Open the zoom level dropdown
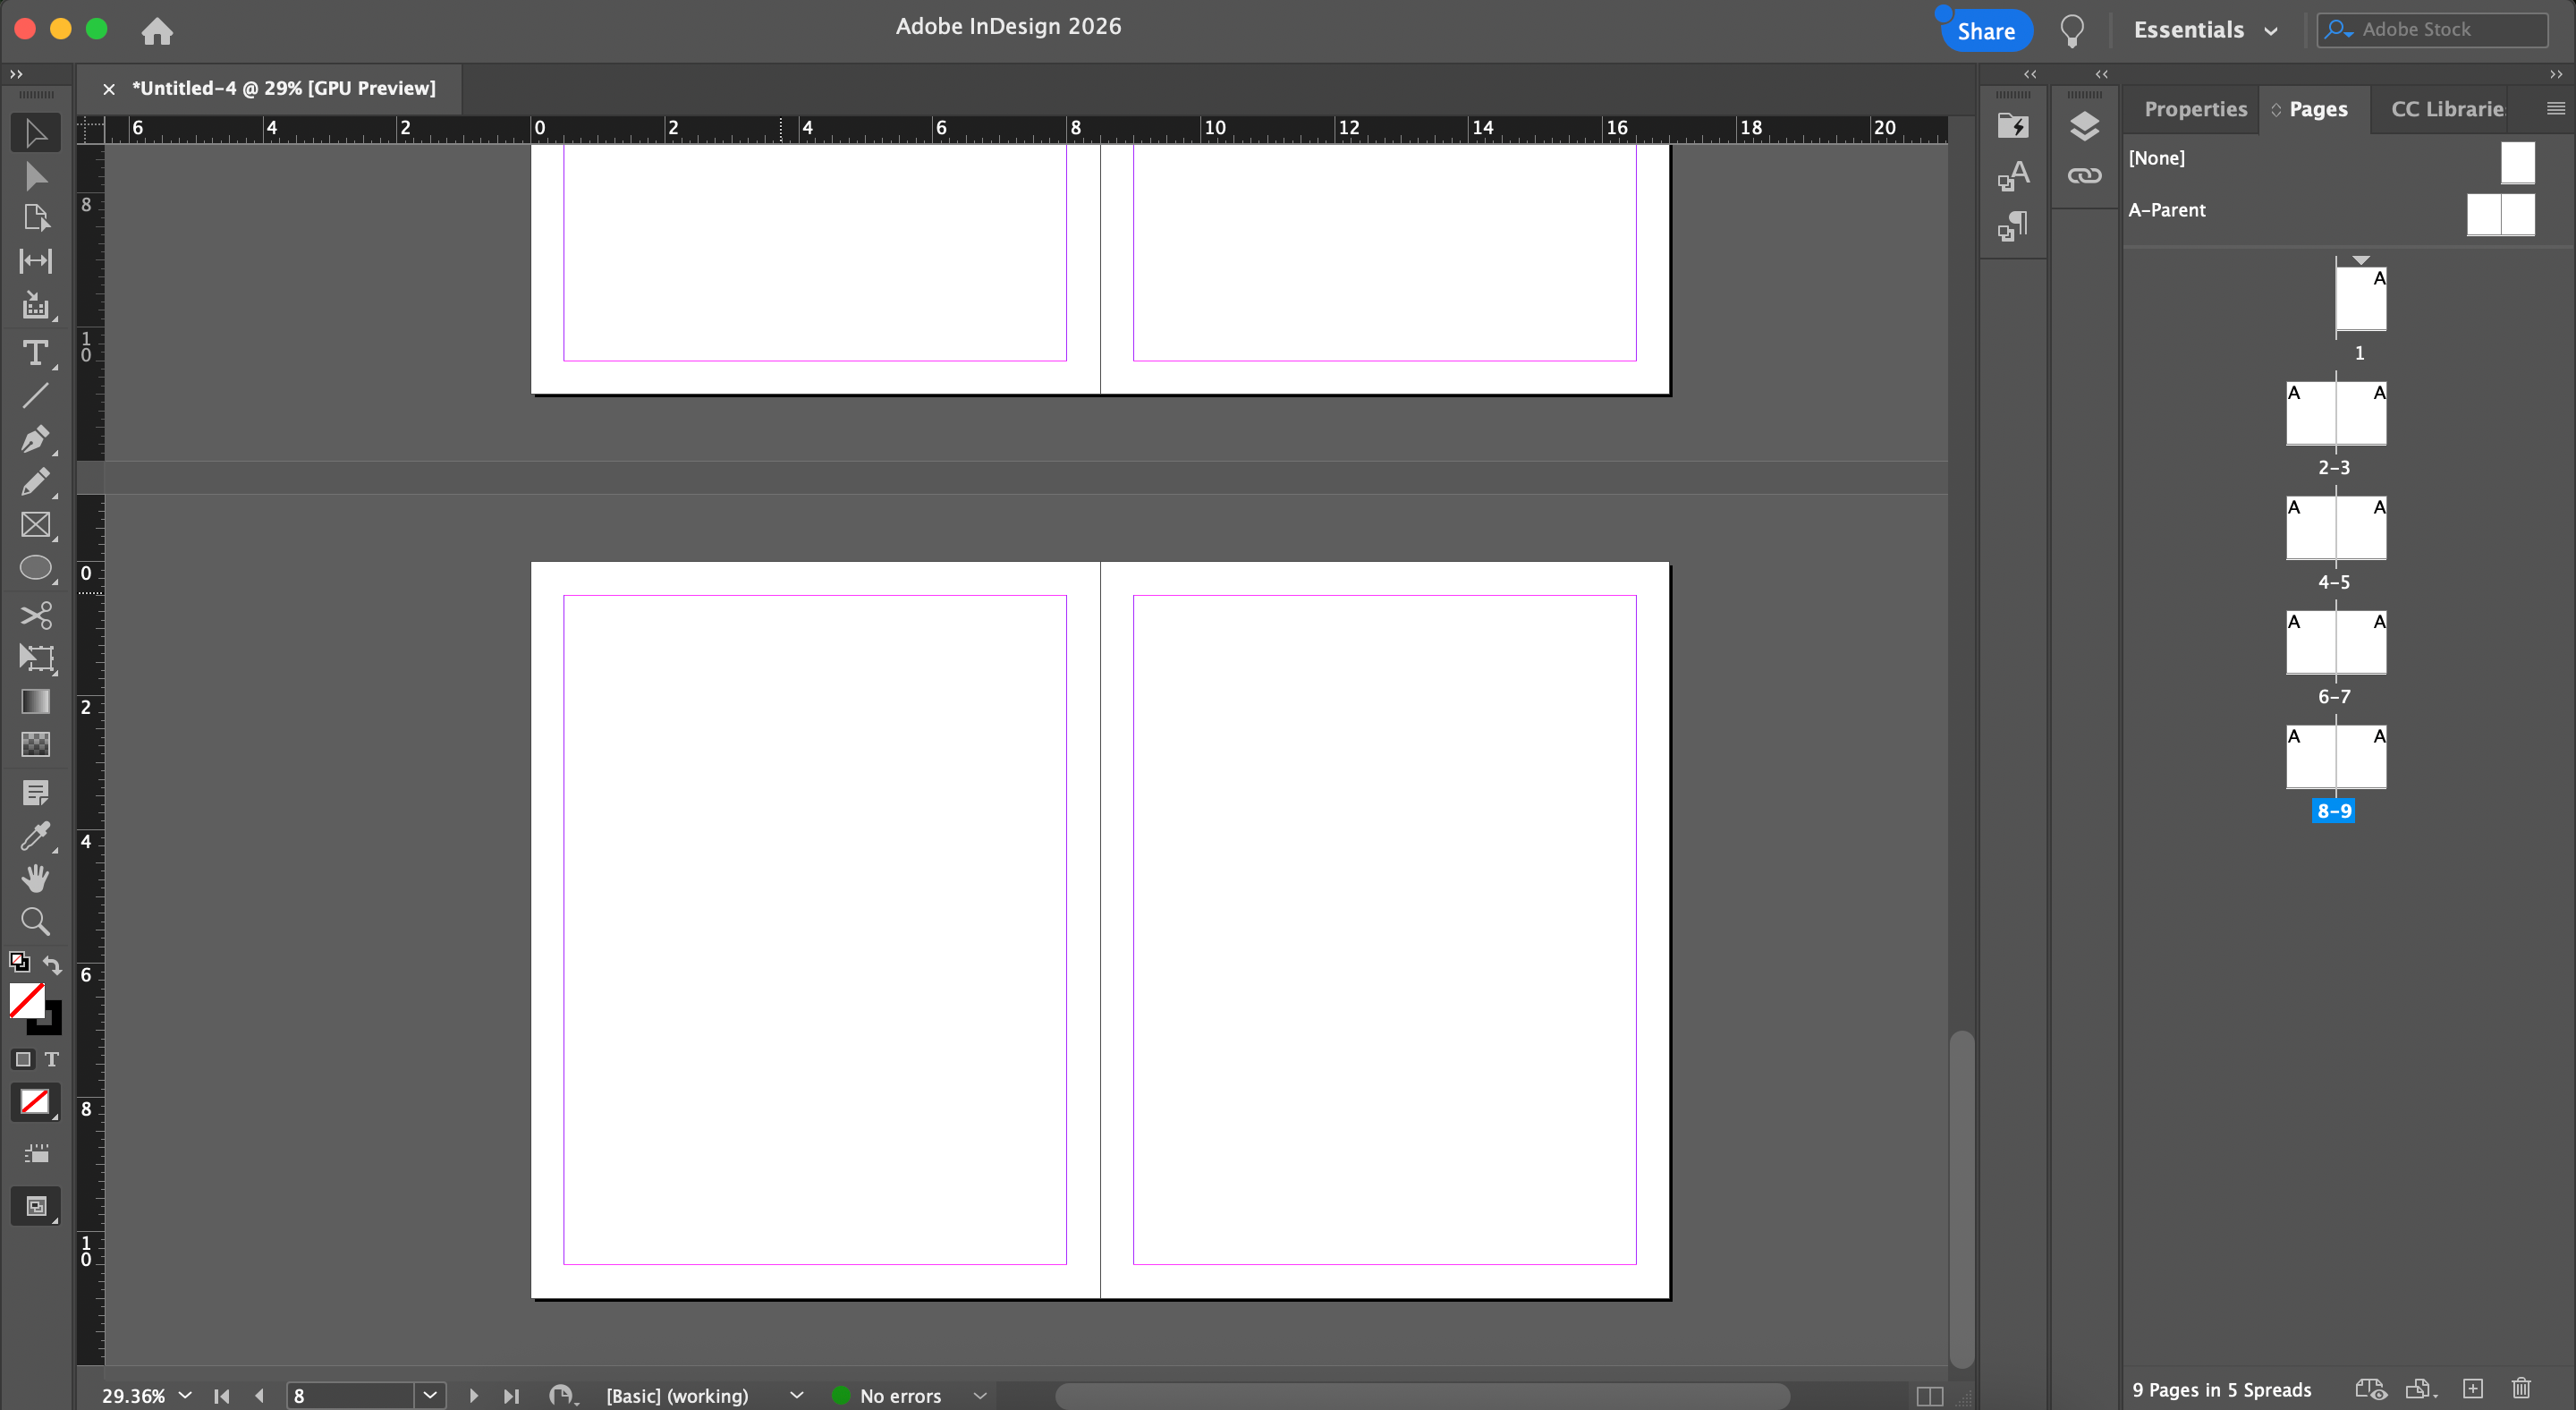Screen dimensions: 2576x1410 (x=185, y=1395)
